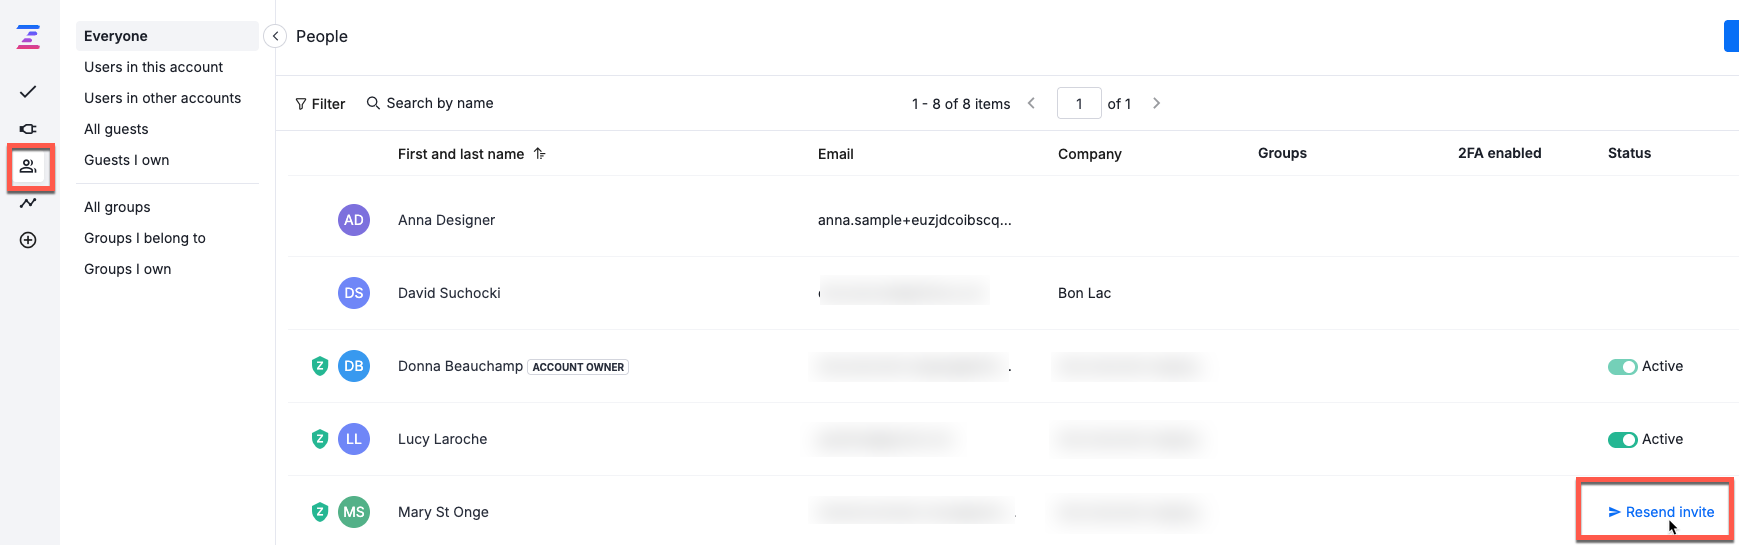Sort by First and last name column
This screenshot has height=545, width=1739.
[471, 154]
